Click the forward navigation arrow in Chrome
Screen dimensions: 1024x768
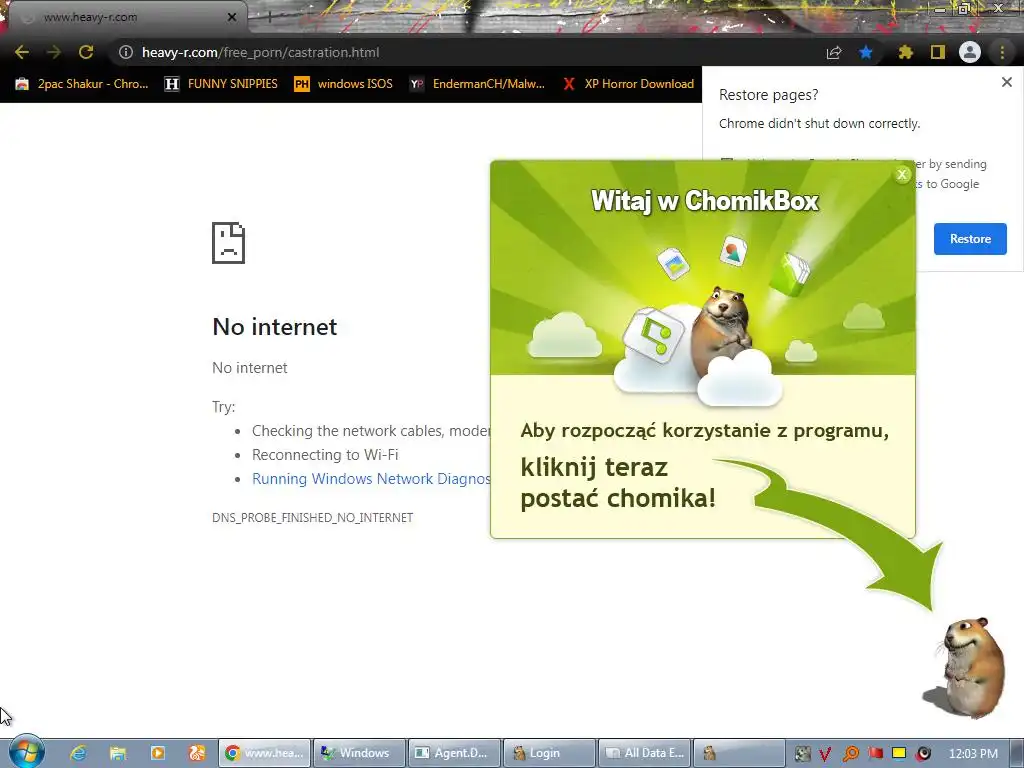pyautogui.click(x=54, y=52)
